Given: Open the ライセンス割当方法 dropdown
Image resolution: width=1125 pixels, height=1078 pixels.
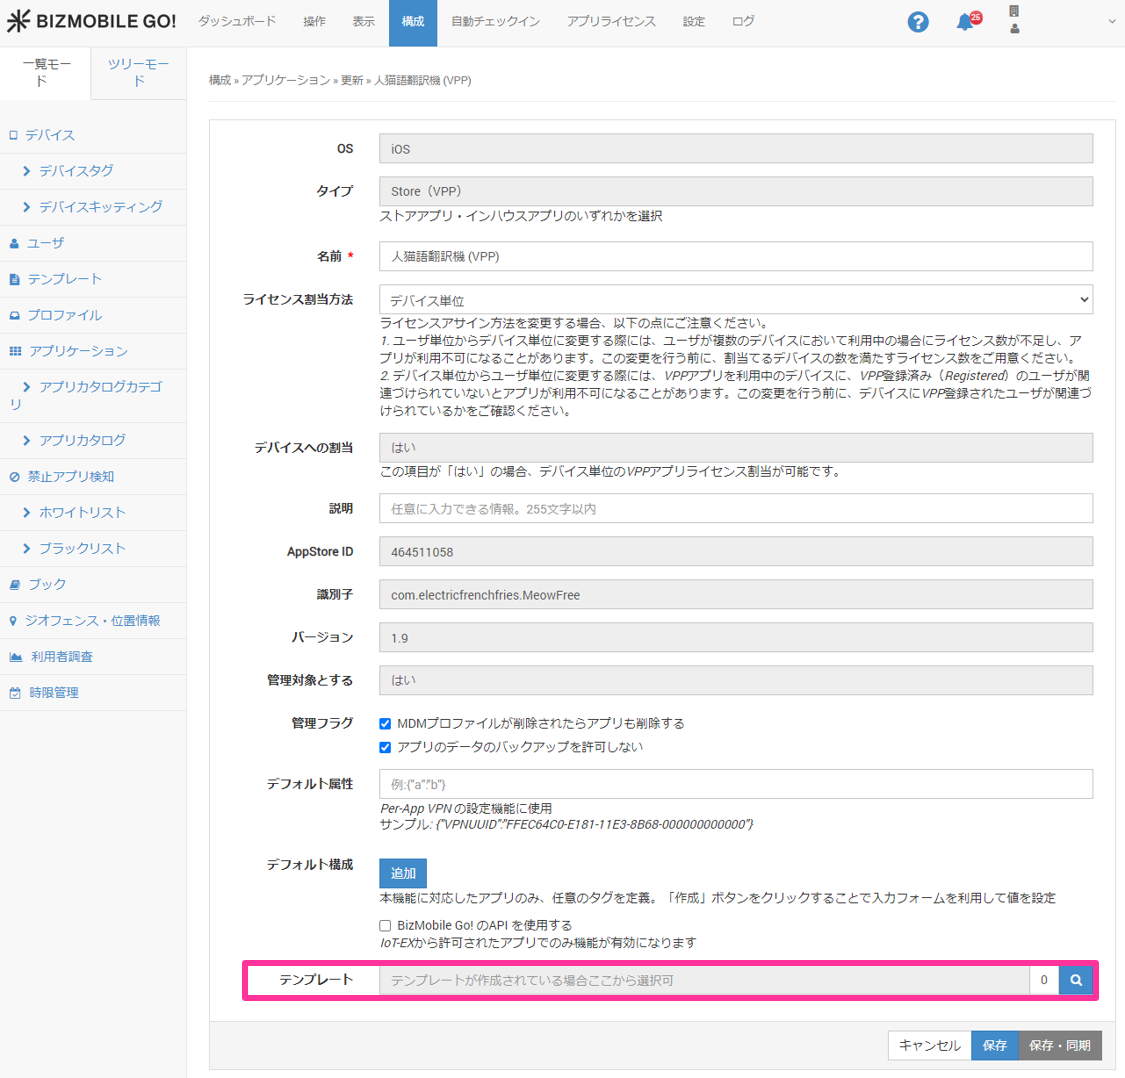Looking at the screenshot, I should (x=735, y=300).
